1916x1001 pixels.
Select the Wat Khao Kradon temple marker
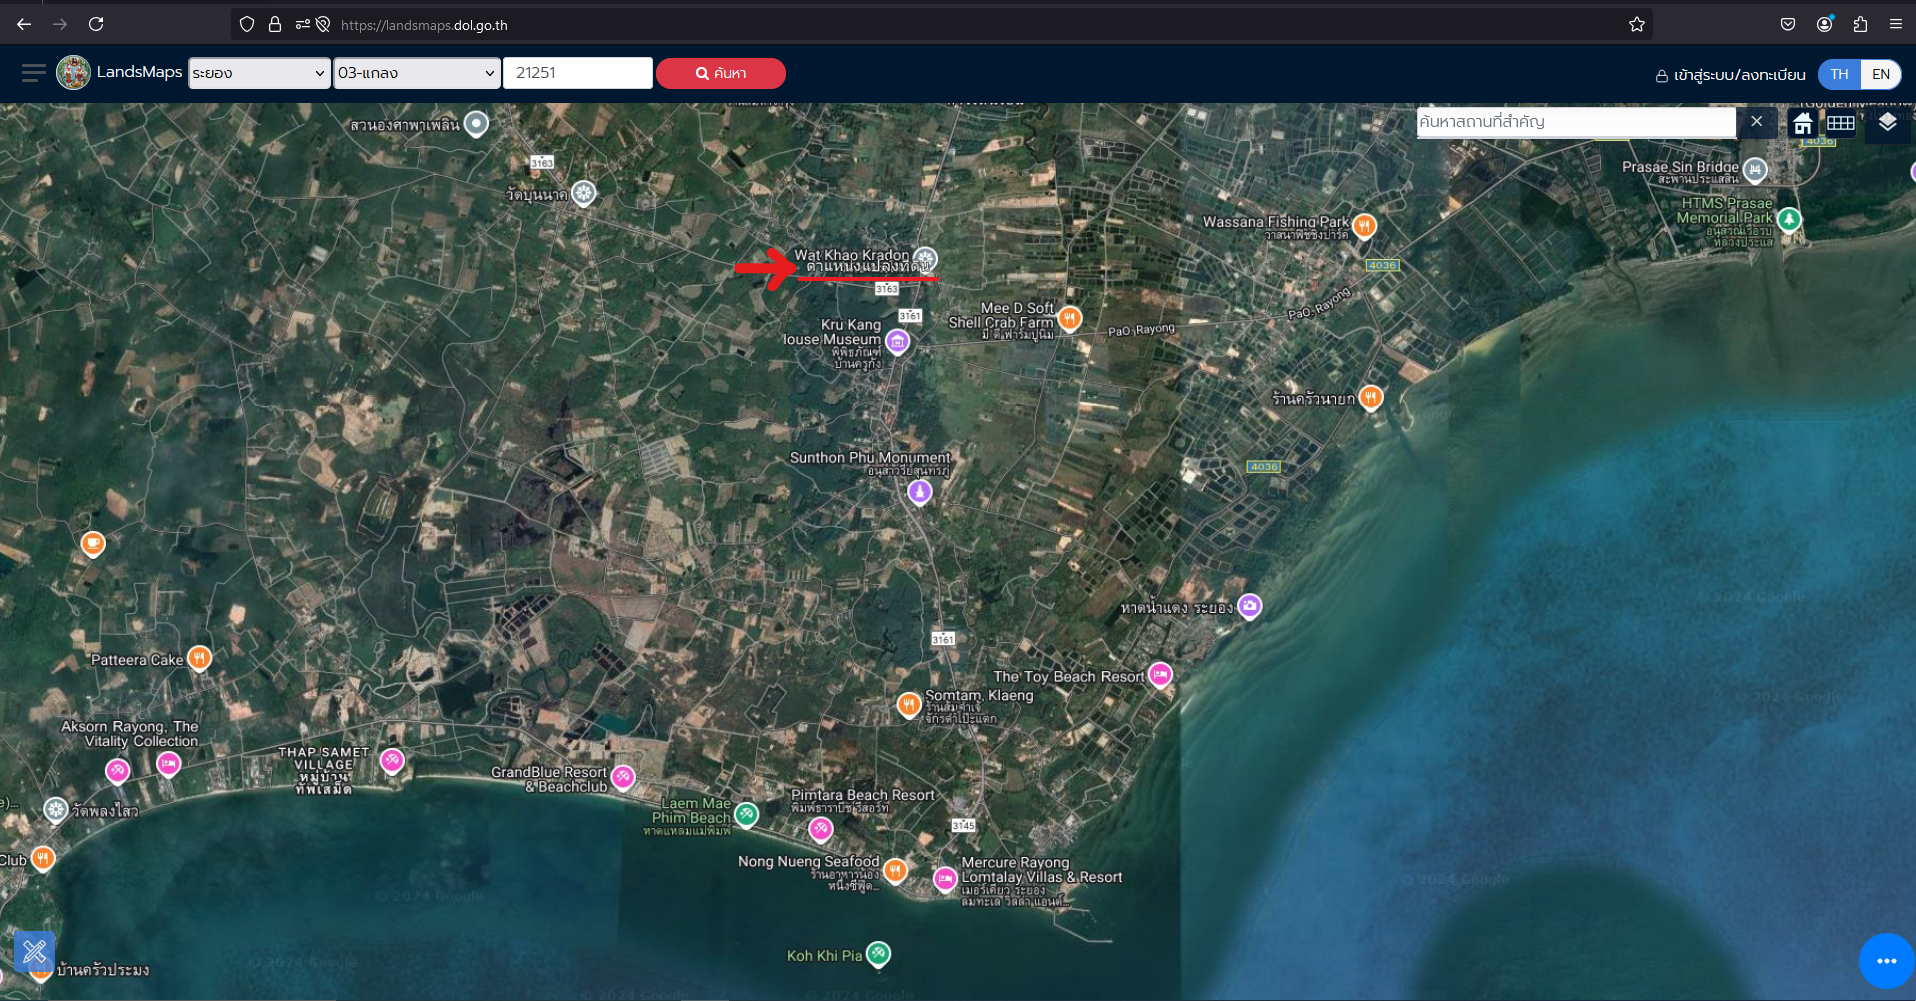926,259
